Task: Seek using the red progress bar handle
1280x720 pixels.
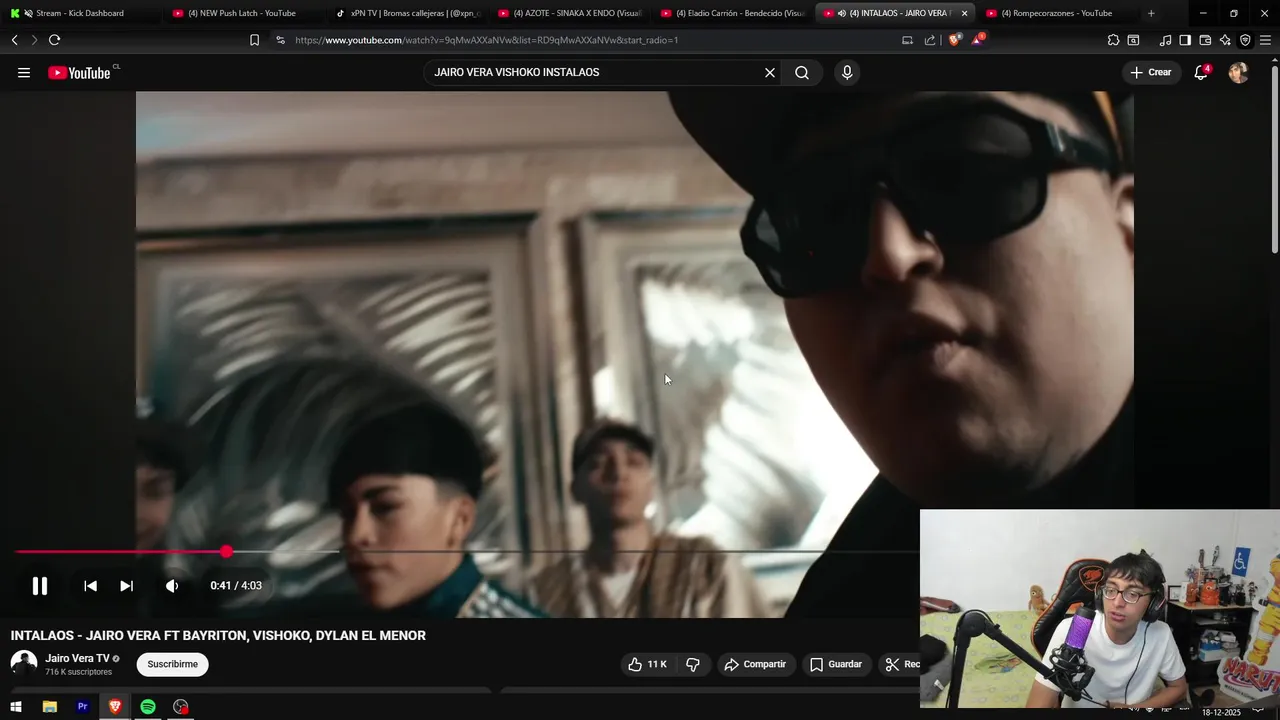Action: 227,551
